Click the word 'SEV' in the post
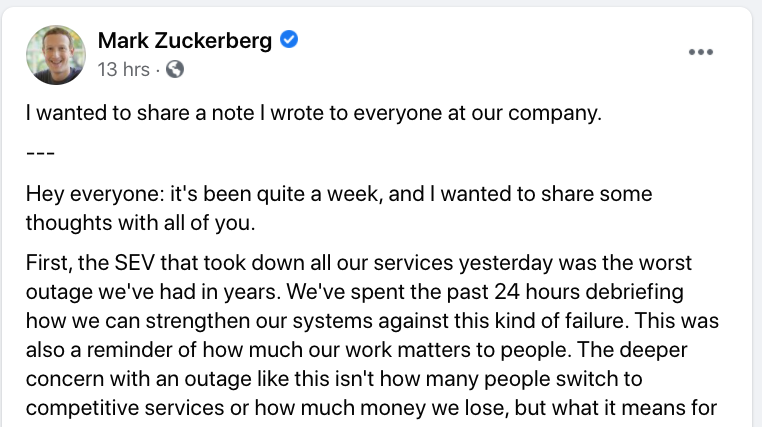 tap(135, 263)
